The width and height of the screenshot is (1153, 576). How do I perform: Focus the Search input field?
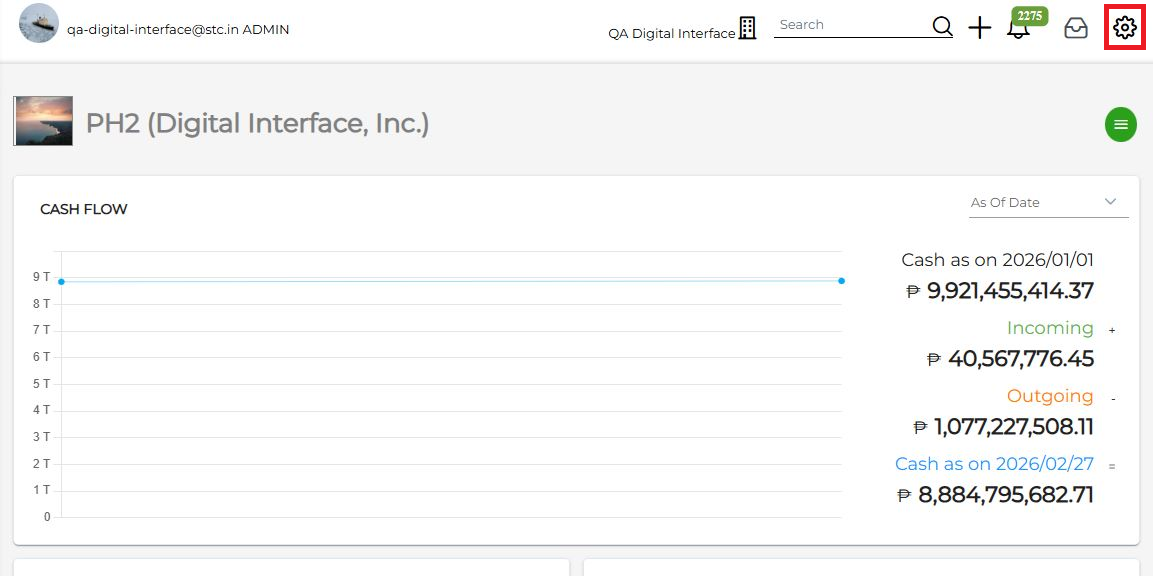850,25
